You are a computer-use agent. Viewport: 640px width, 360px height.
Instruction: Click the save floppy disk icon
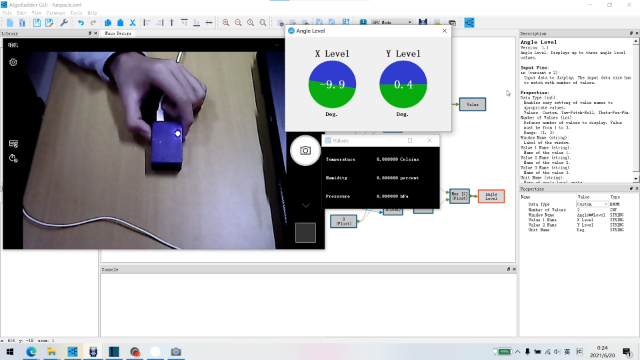tap(37, 23)
